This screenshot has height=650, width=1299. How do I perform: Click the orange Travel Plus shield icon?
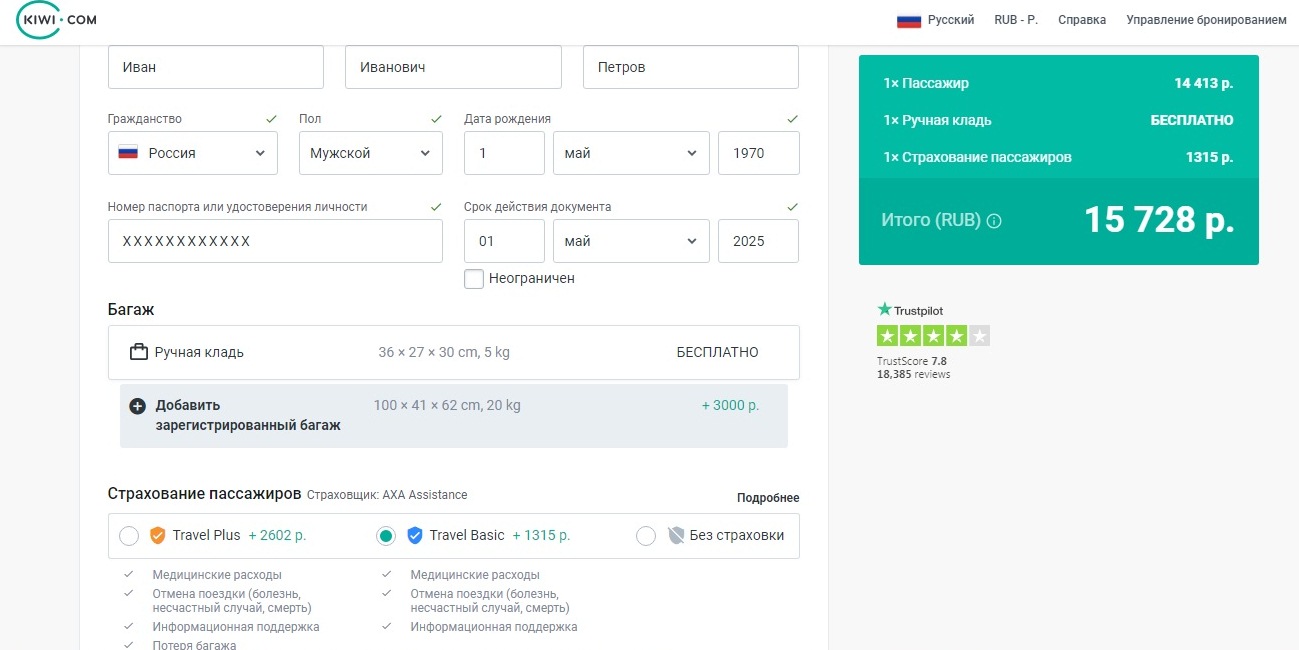click(157, 535)
